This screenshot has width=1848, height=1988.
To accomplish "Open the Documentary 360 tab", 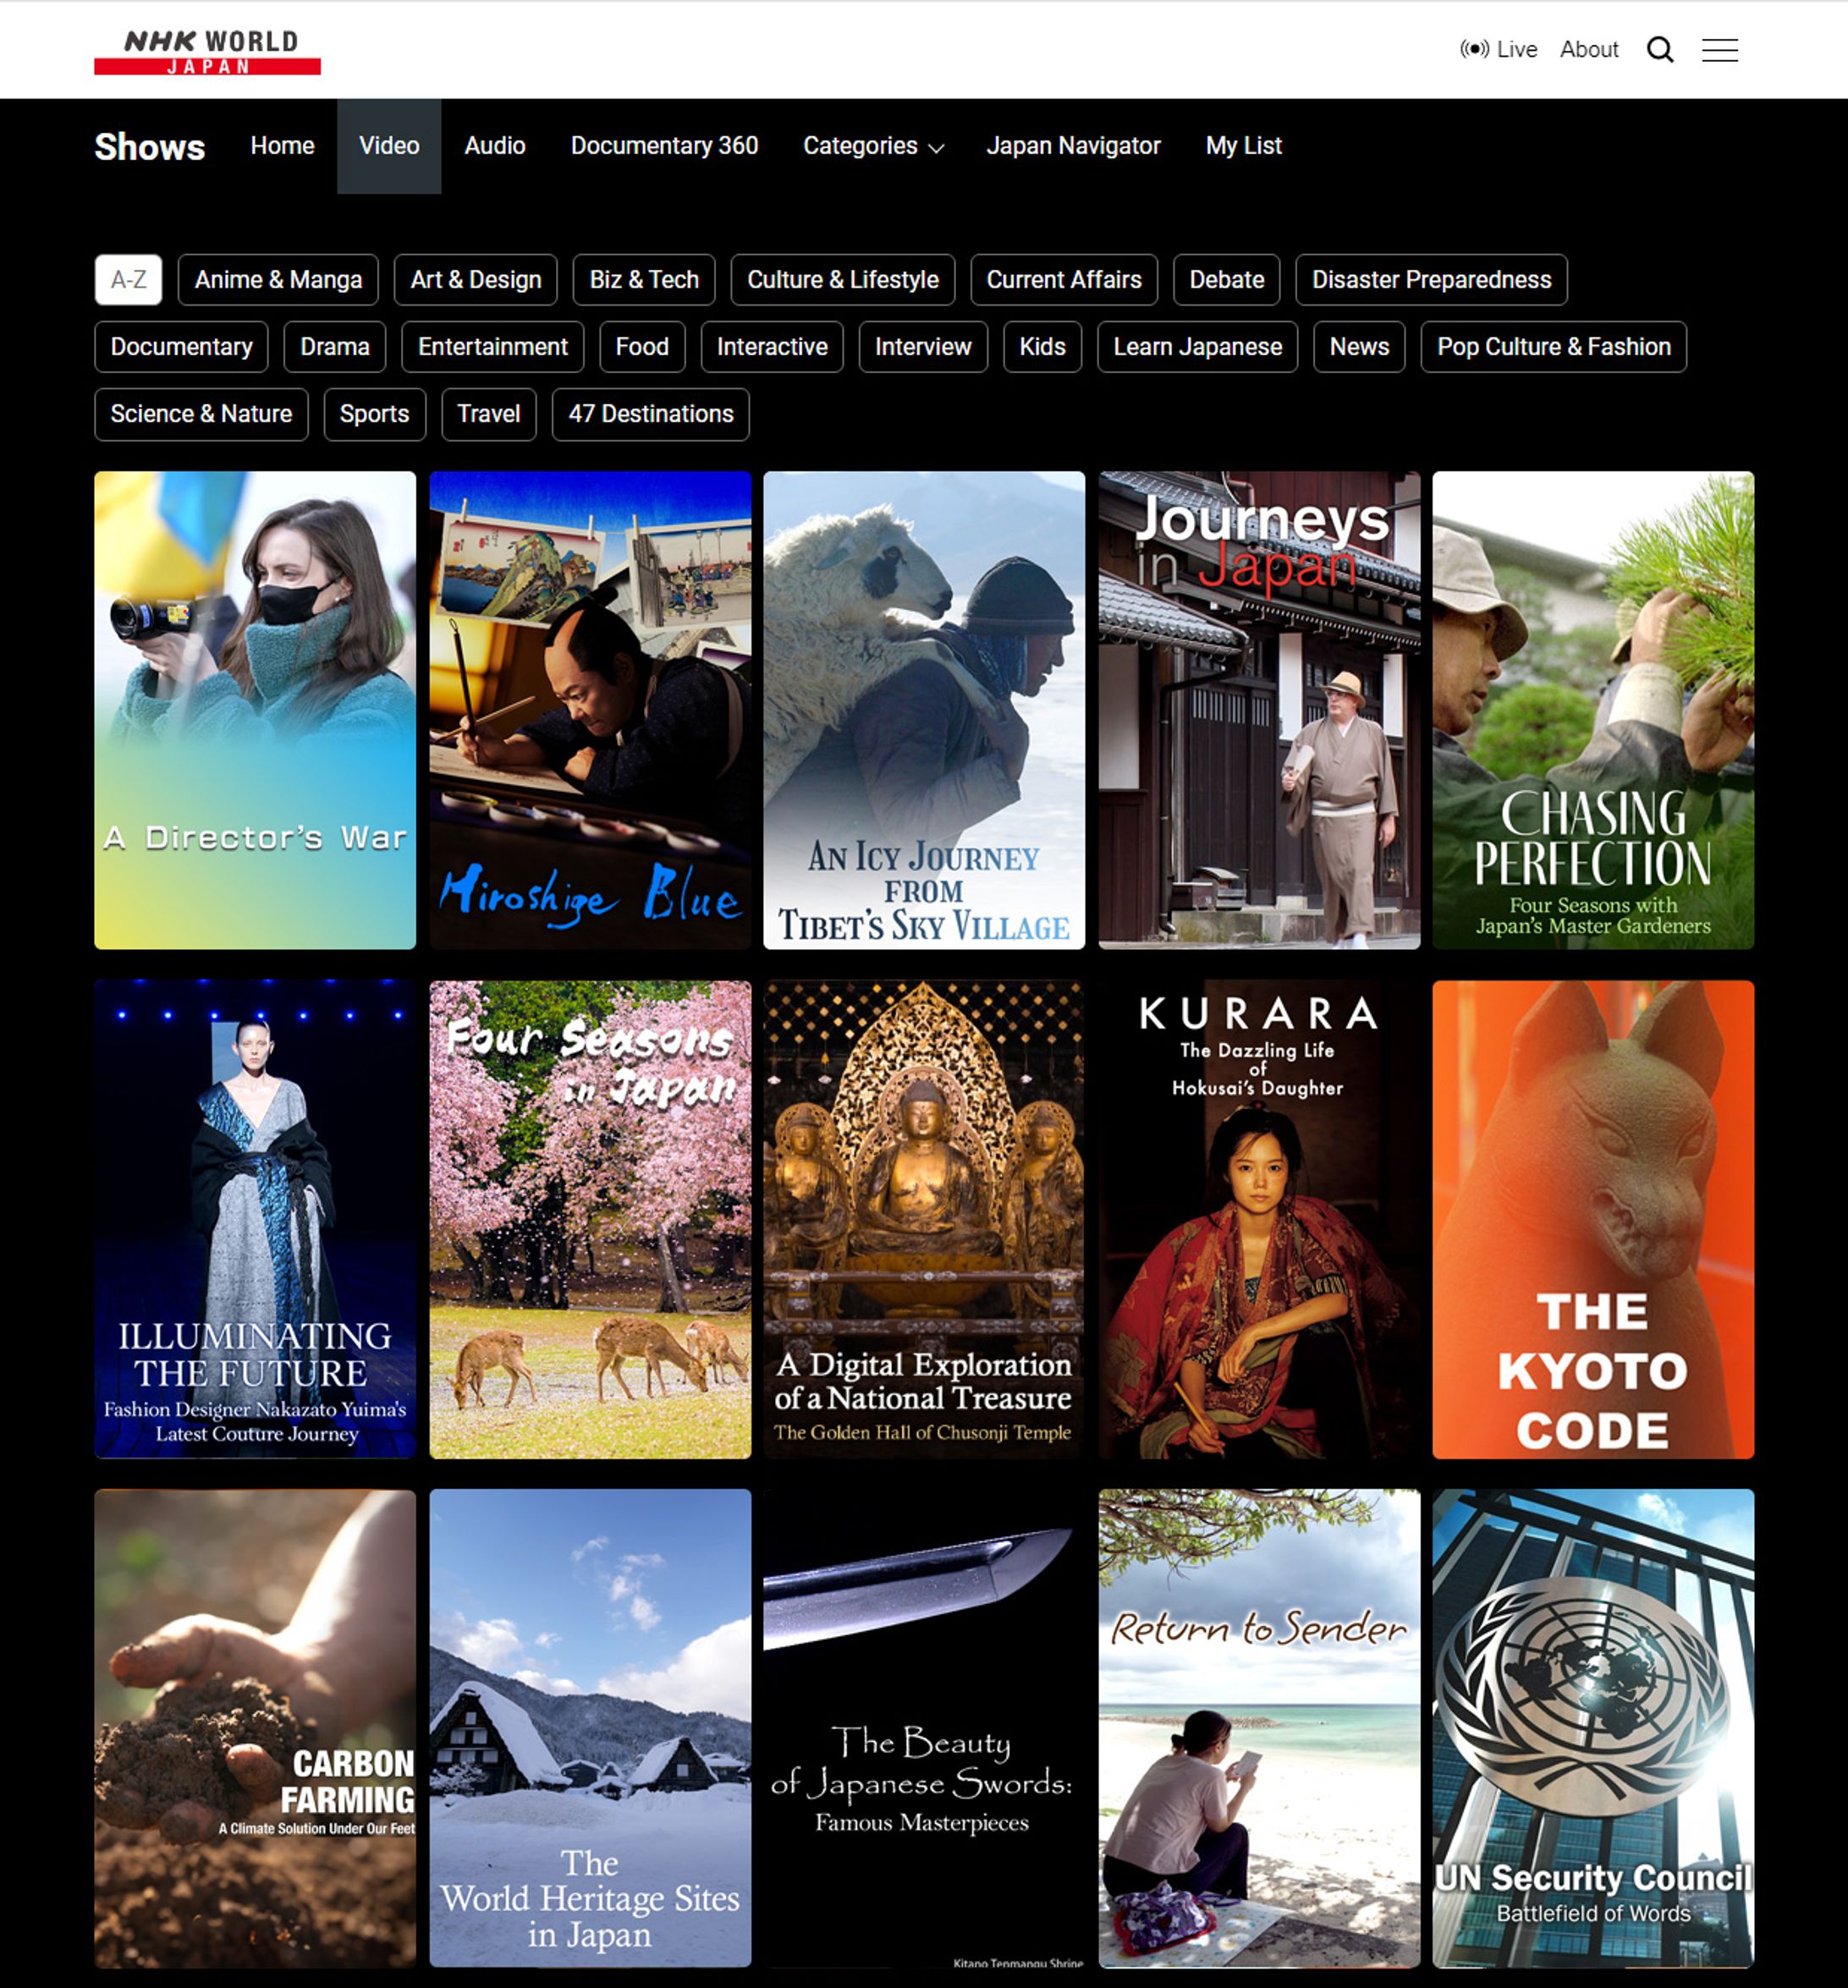I will [x=664, y=146].
